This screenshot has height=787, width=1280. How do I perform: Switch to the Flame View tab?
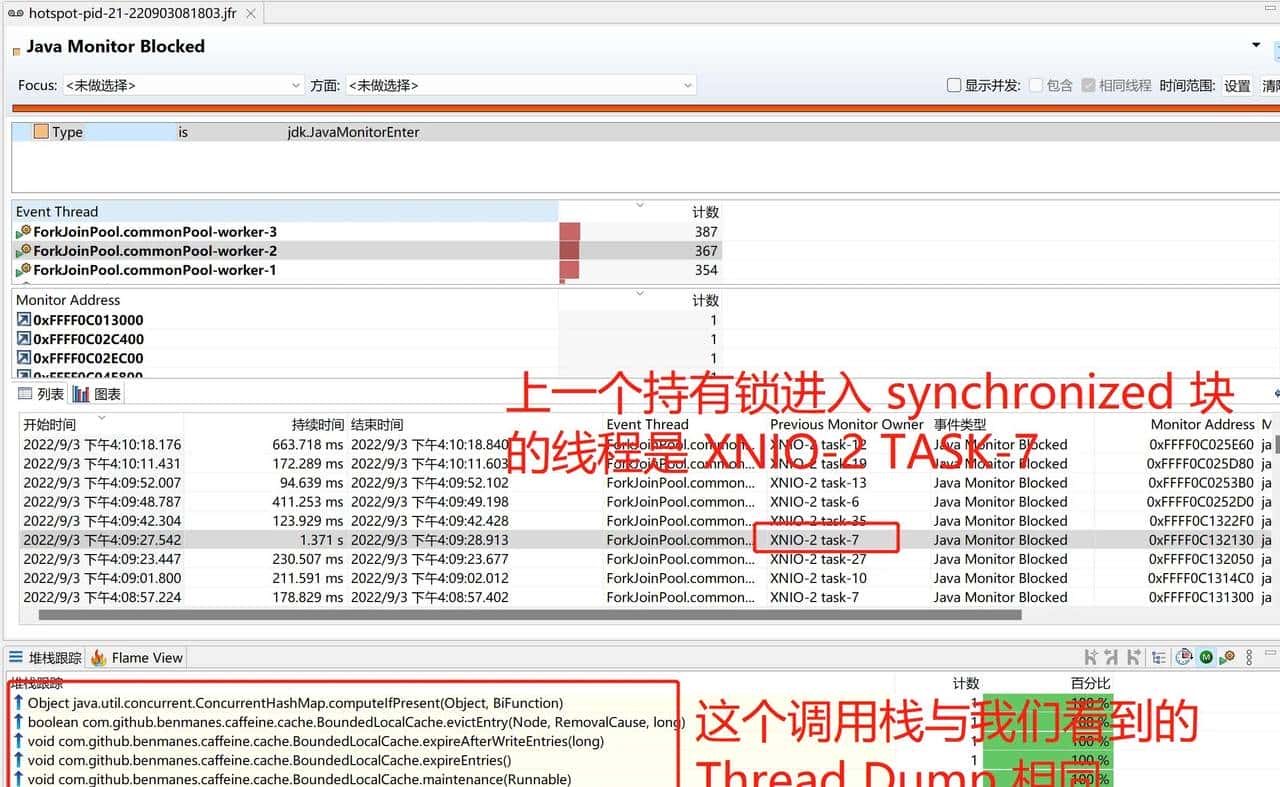[137, 658]
